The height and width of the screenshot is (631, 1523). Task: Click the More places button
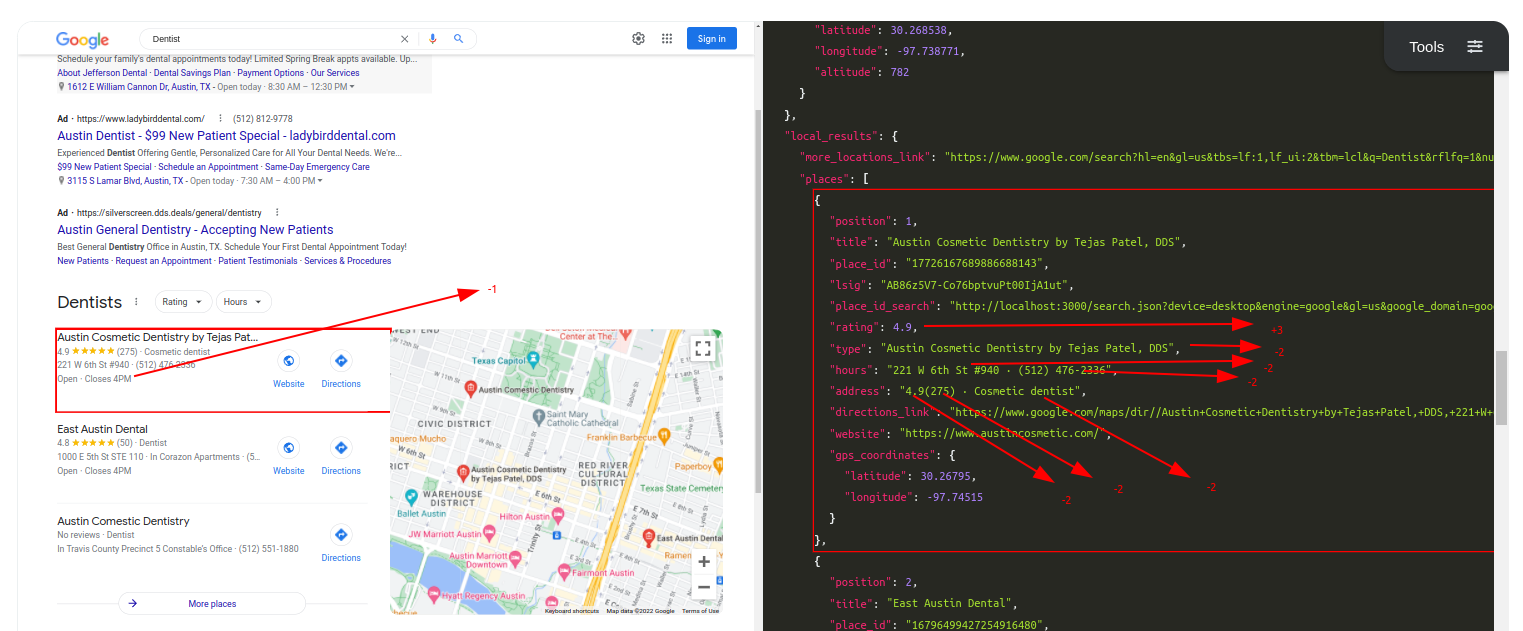[x=212, y=604]
